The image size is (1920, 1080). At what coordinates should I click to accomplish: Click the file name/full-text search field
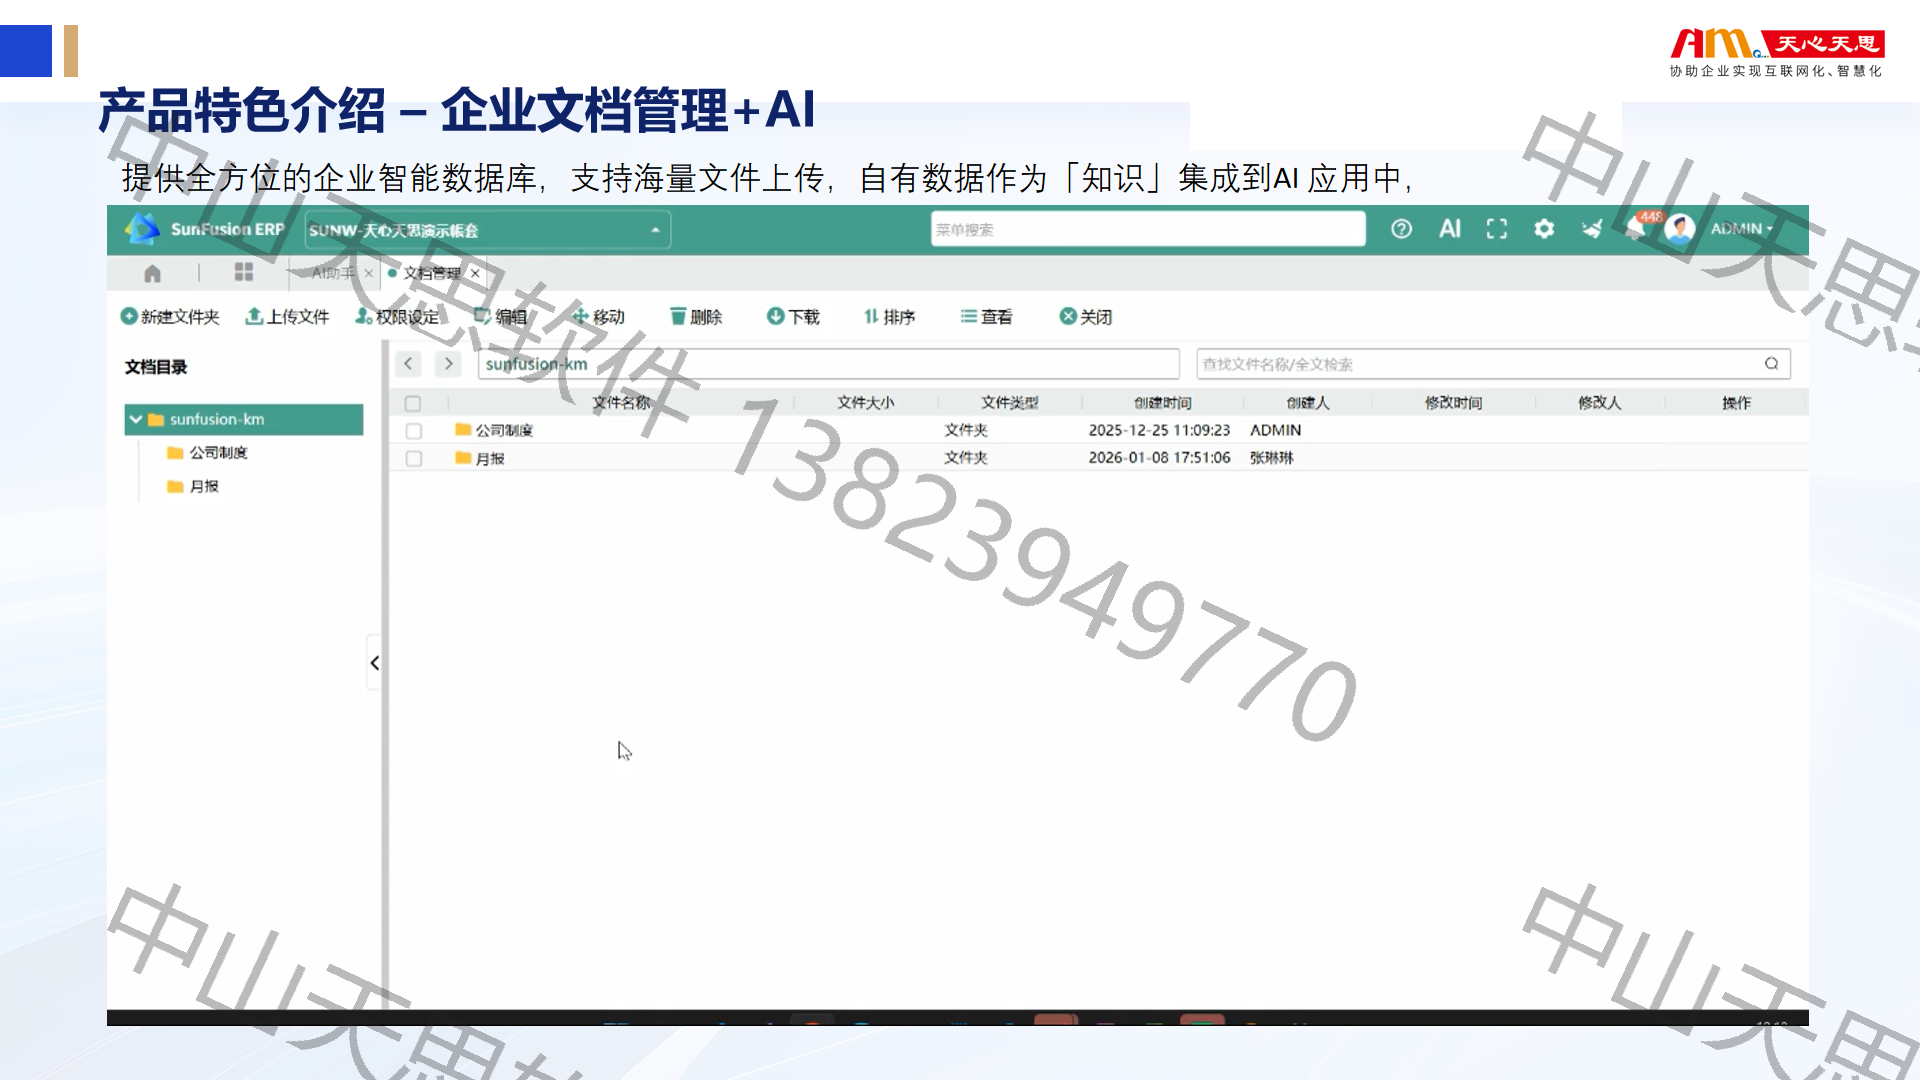pos(1493,364)
